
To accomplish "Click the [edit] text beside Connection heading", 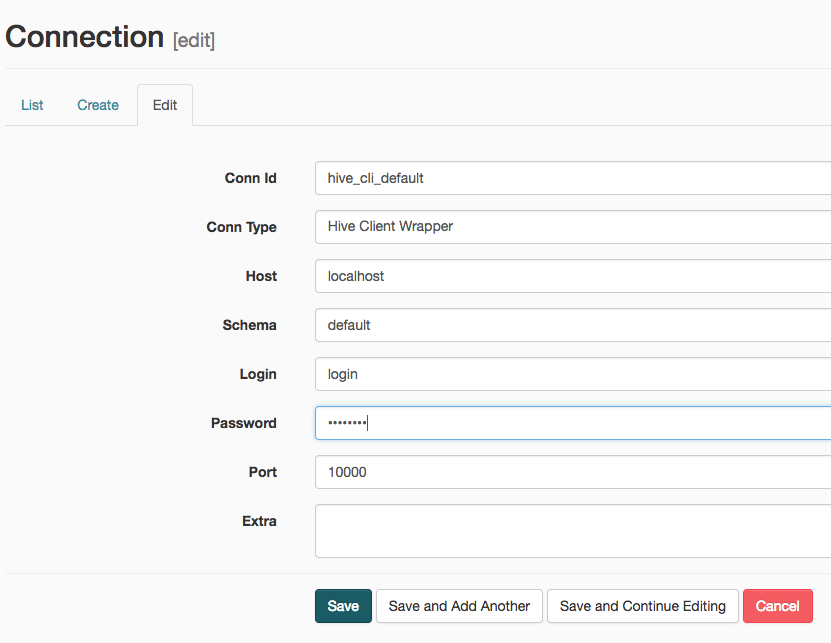I will pos(194,41).
